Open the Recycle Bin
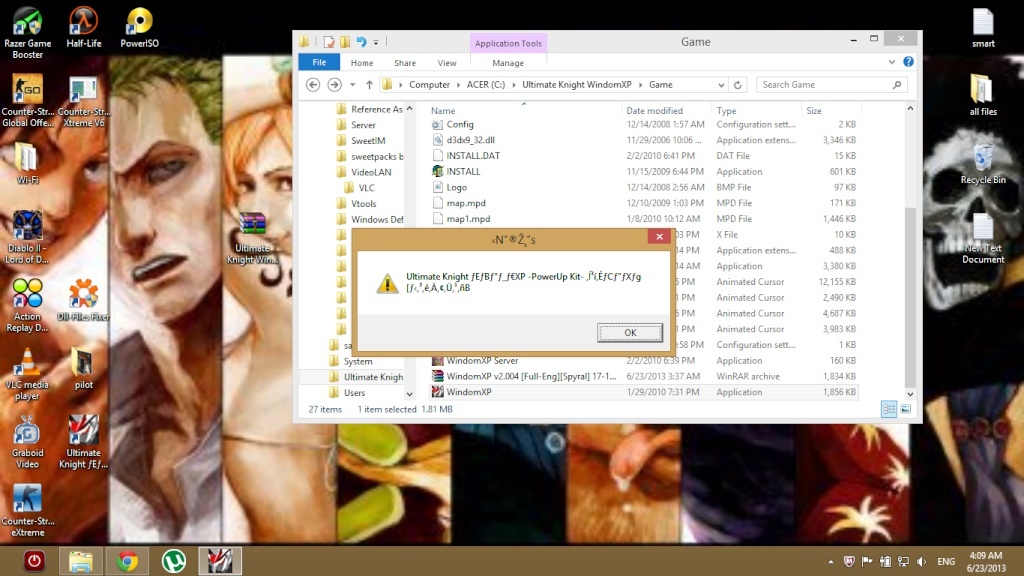 tap(983, 163)
